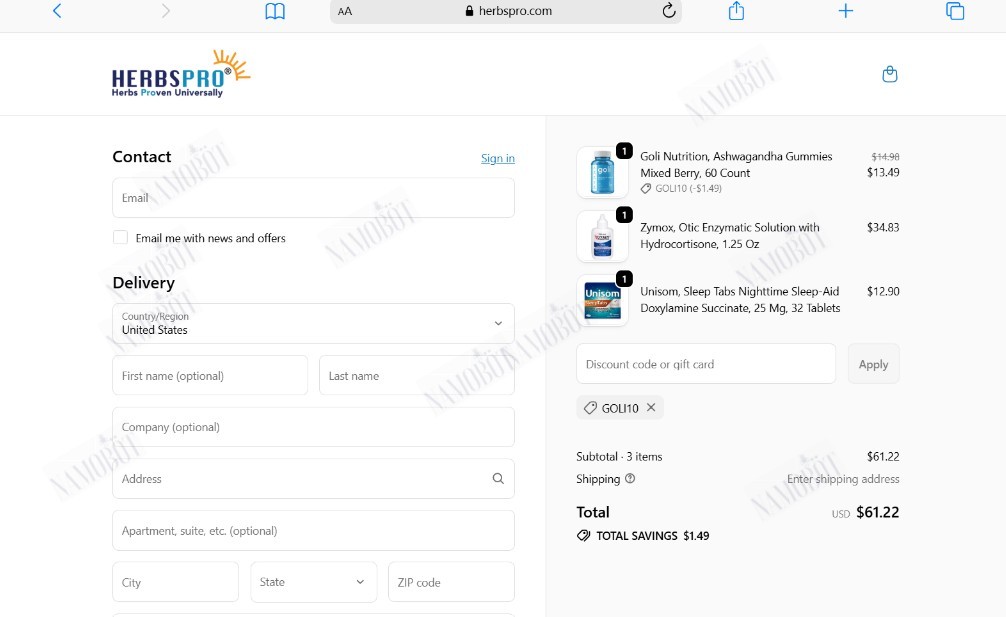This screenshot has height=617, width=1006.
Task: Show all tabs via tabs overview icon
Action: coord(955,11)
